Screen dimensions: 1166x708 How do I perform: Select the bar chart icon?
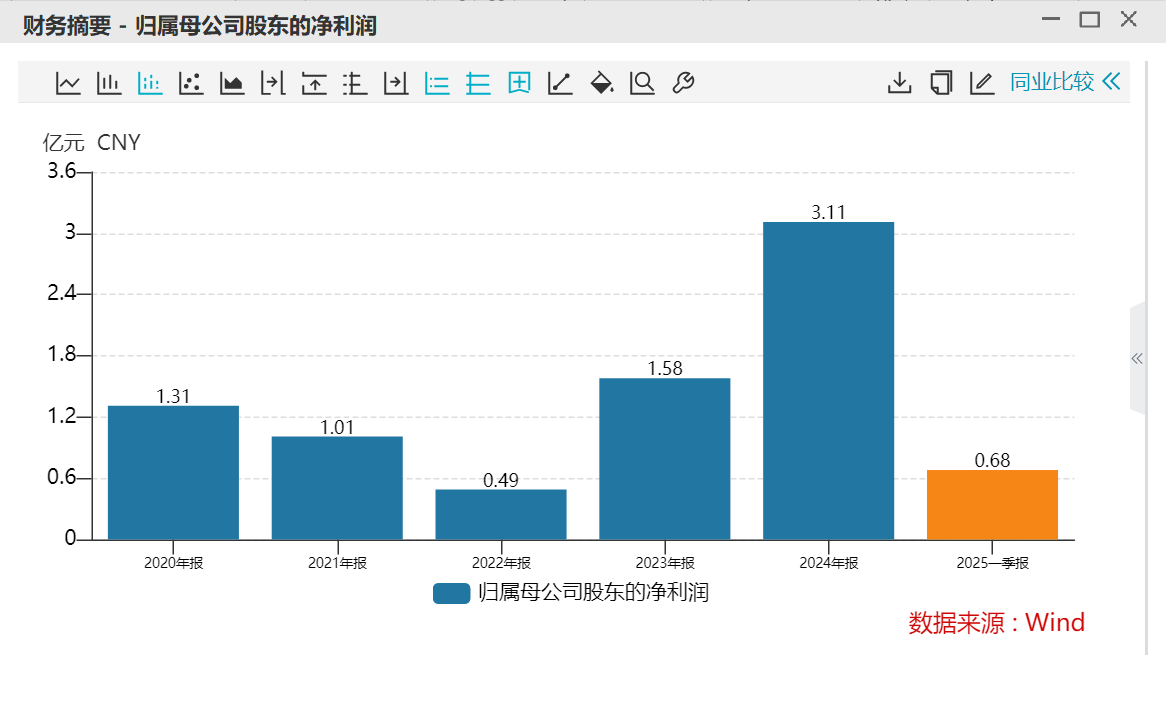pyautogui.click(x=109, y=83)
